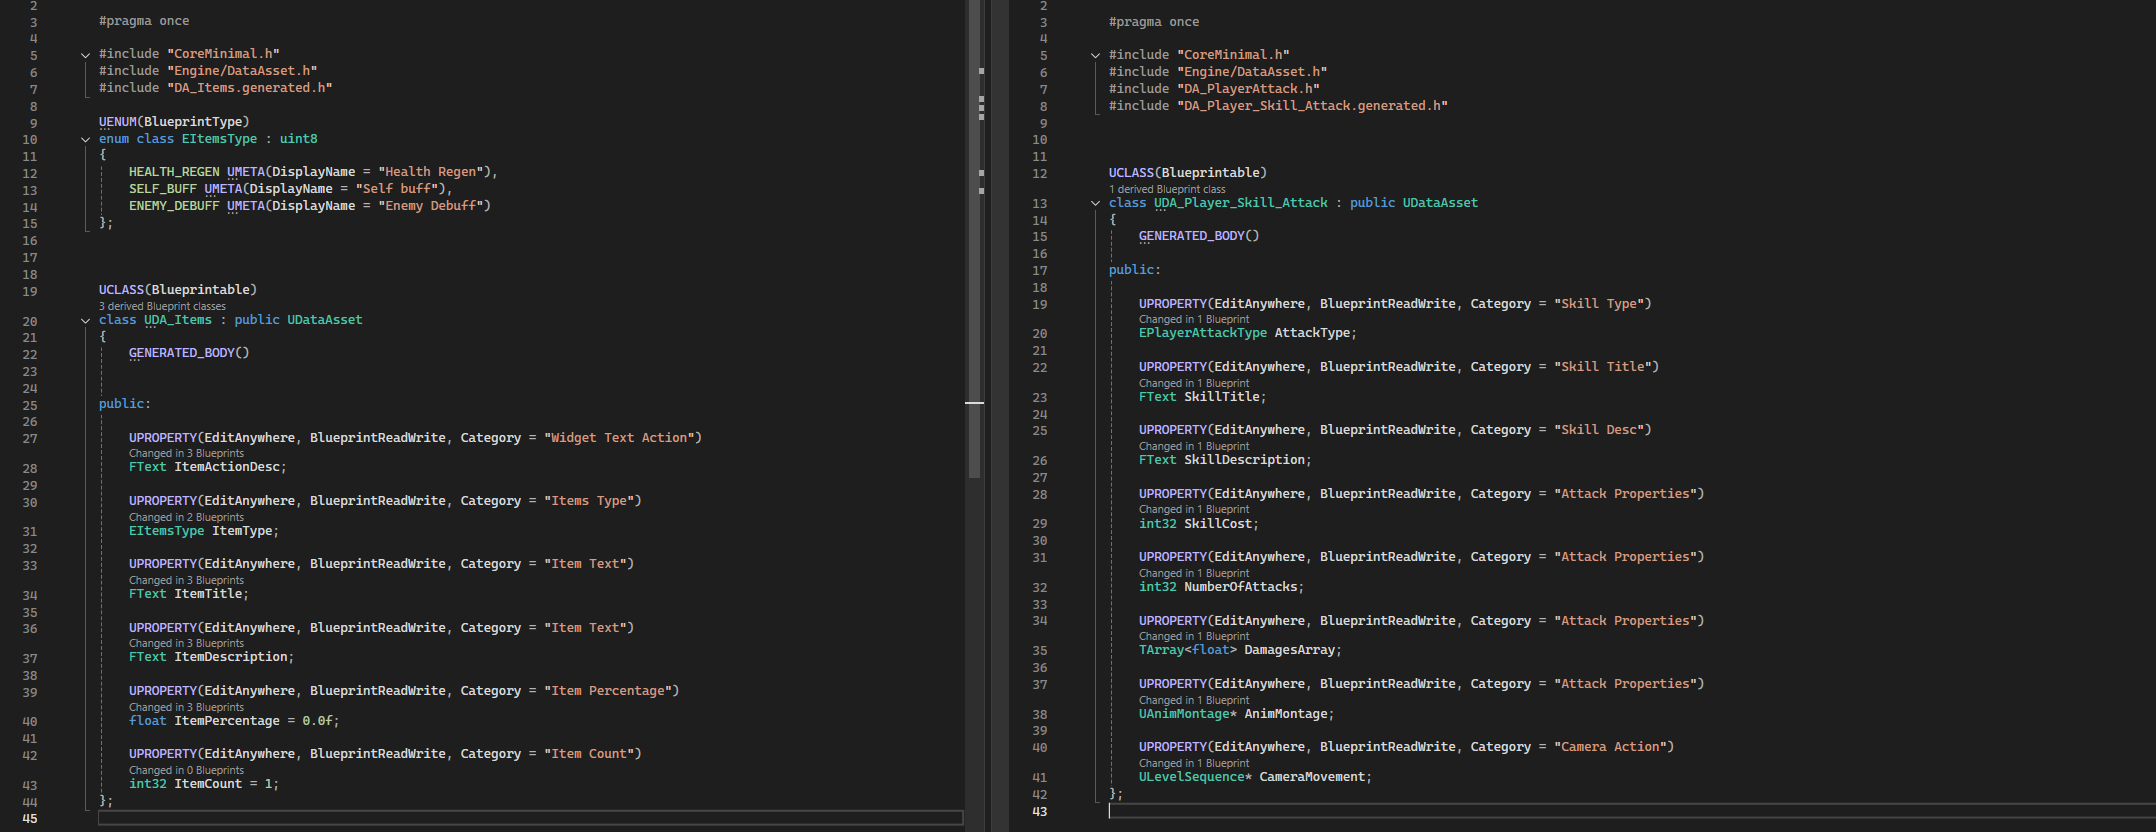
Task: Show "Changed in 2 Blueprints" above ItemType
Action: (186, 517)
